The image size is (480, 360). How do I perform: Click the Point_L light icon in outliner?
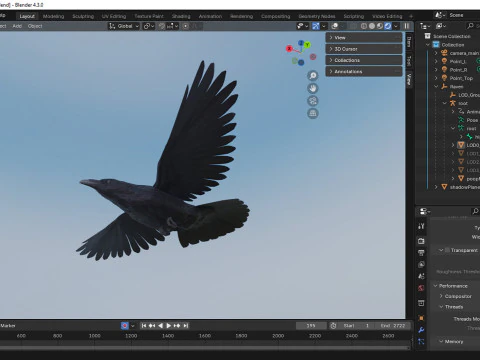click(444, 61)
